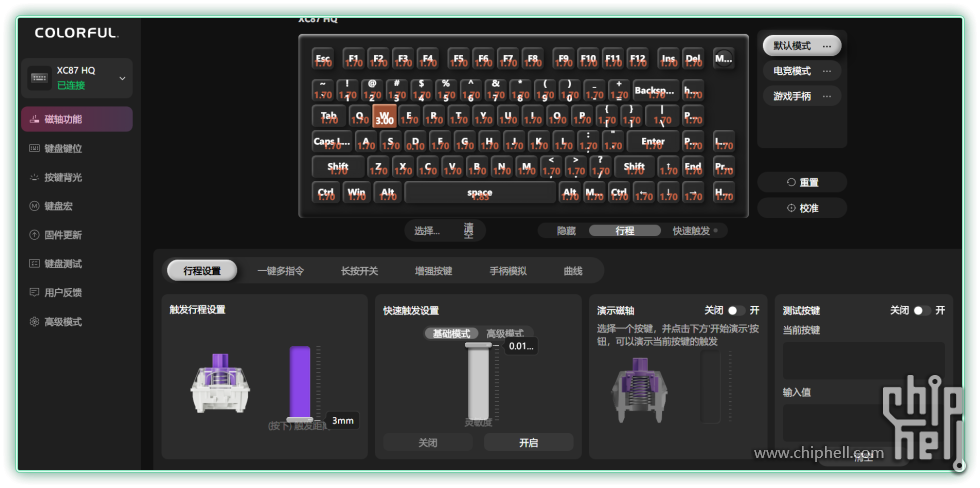Switch key overlay to 隐藏 hidden
The image size is (980, 488).
point(566,231)
